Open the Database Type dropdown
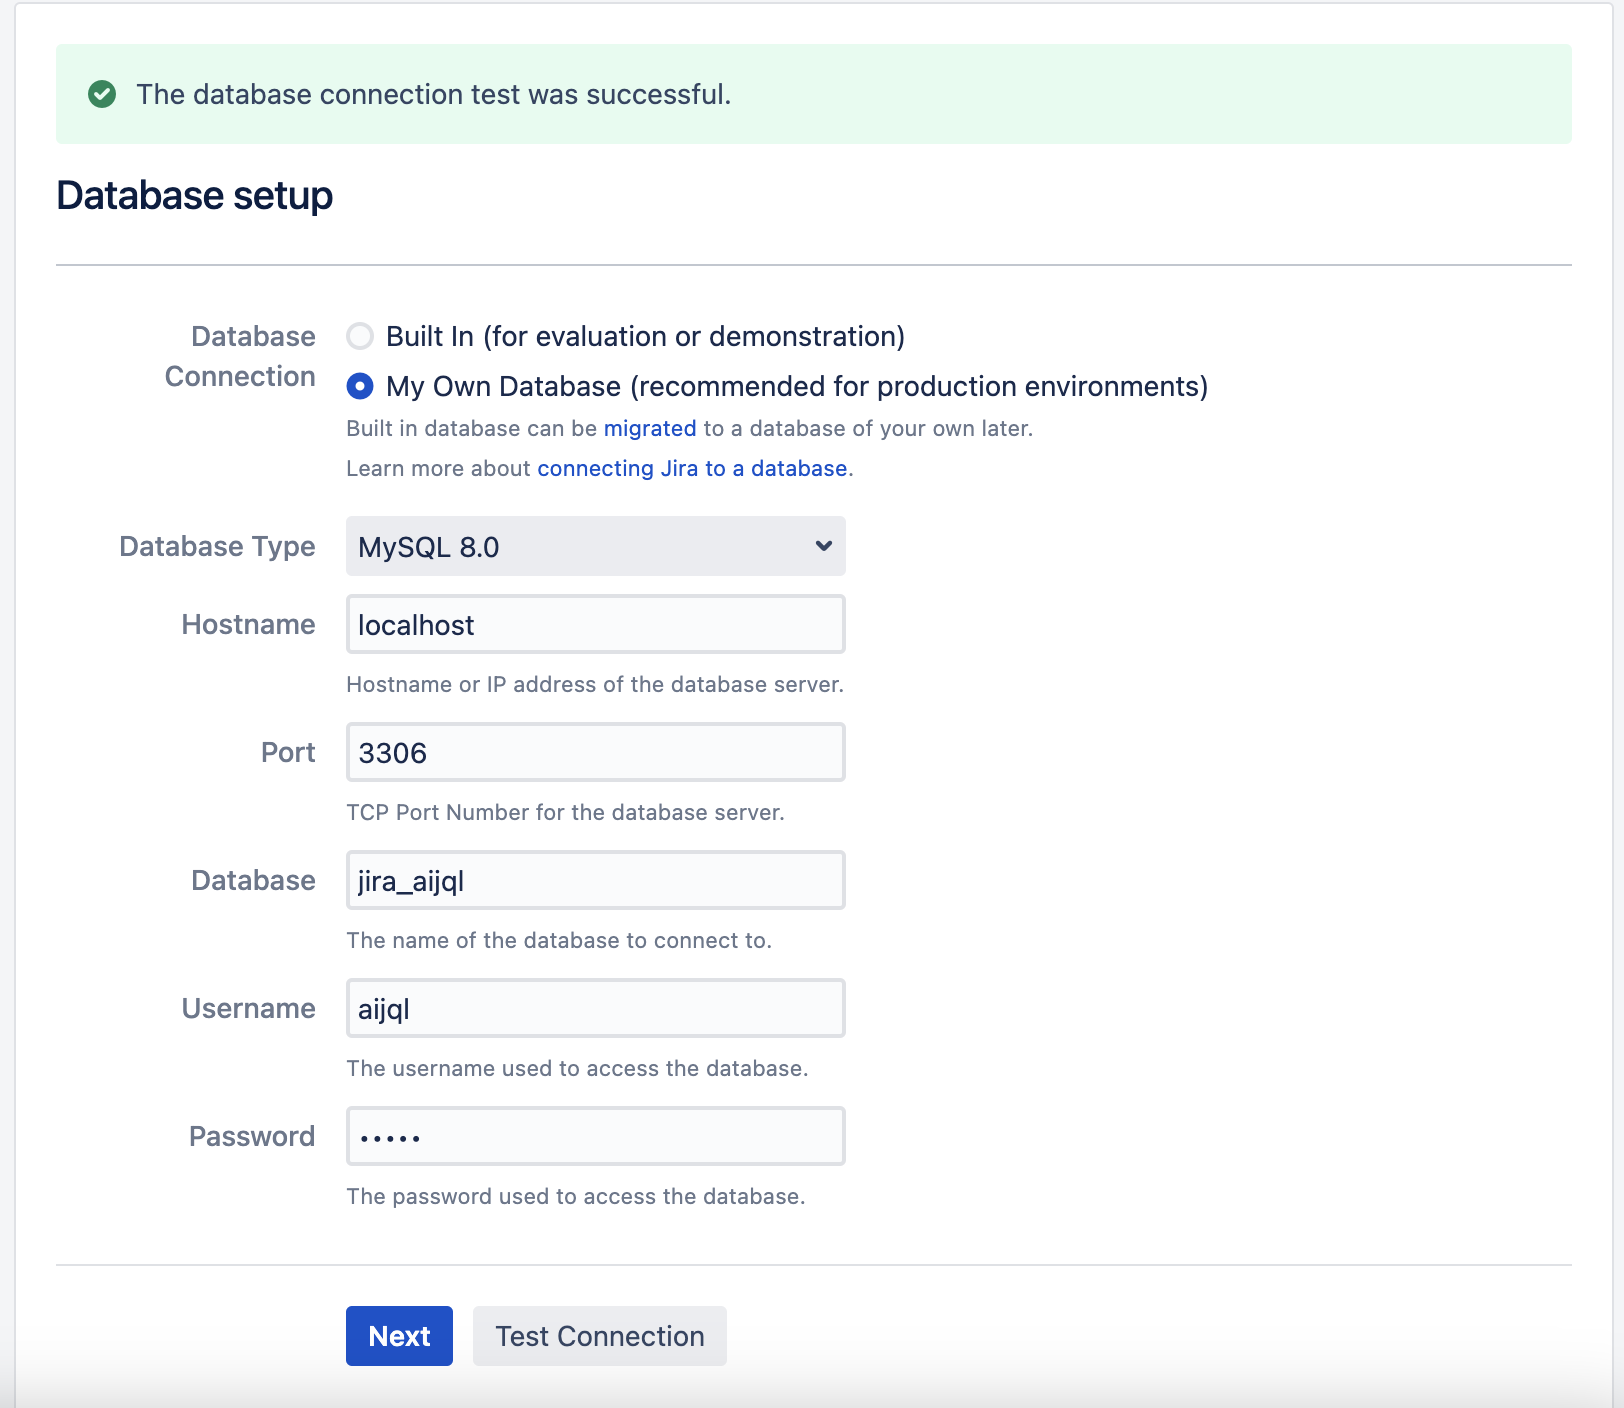 coord(596,546)
